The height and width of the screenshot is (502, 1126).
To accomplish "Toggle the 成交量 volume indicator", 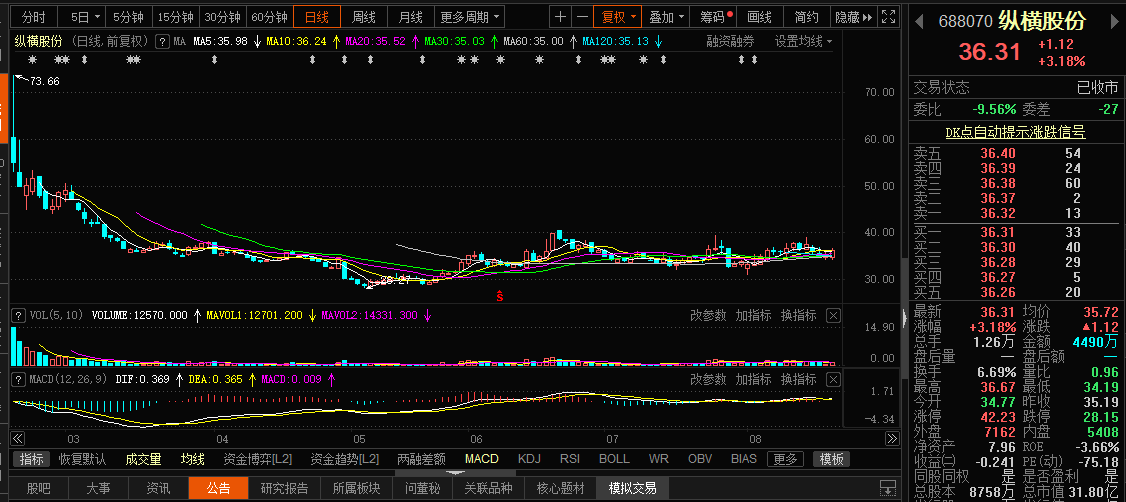I will click(143, 459).
